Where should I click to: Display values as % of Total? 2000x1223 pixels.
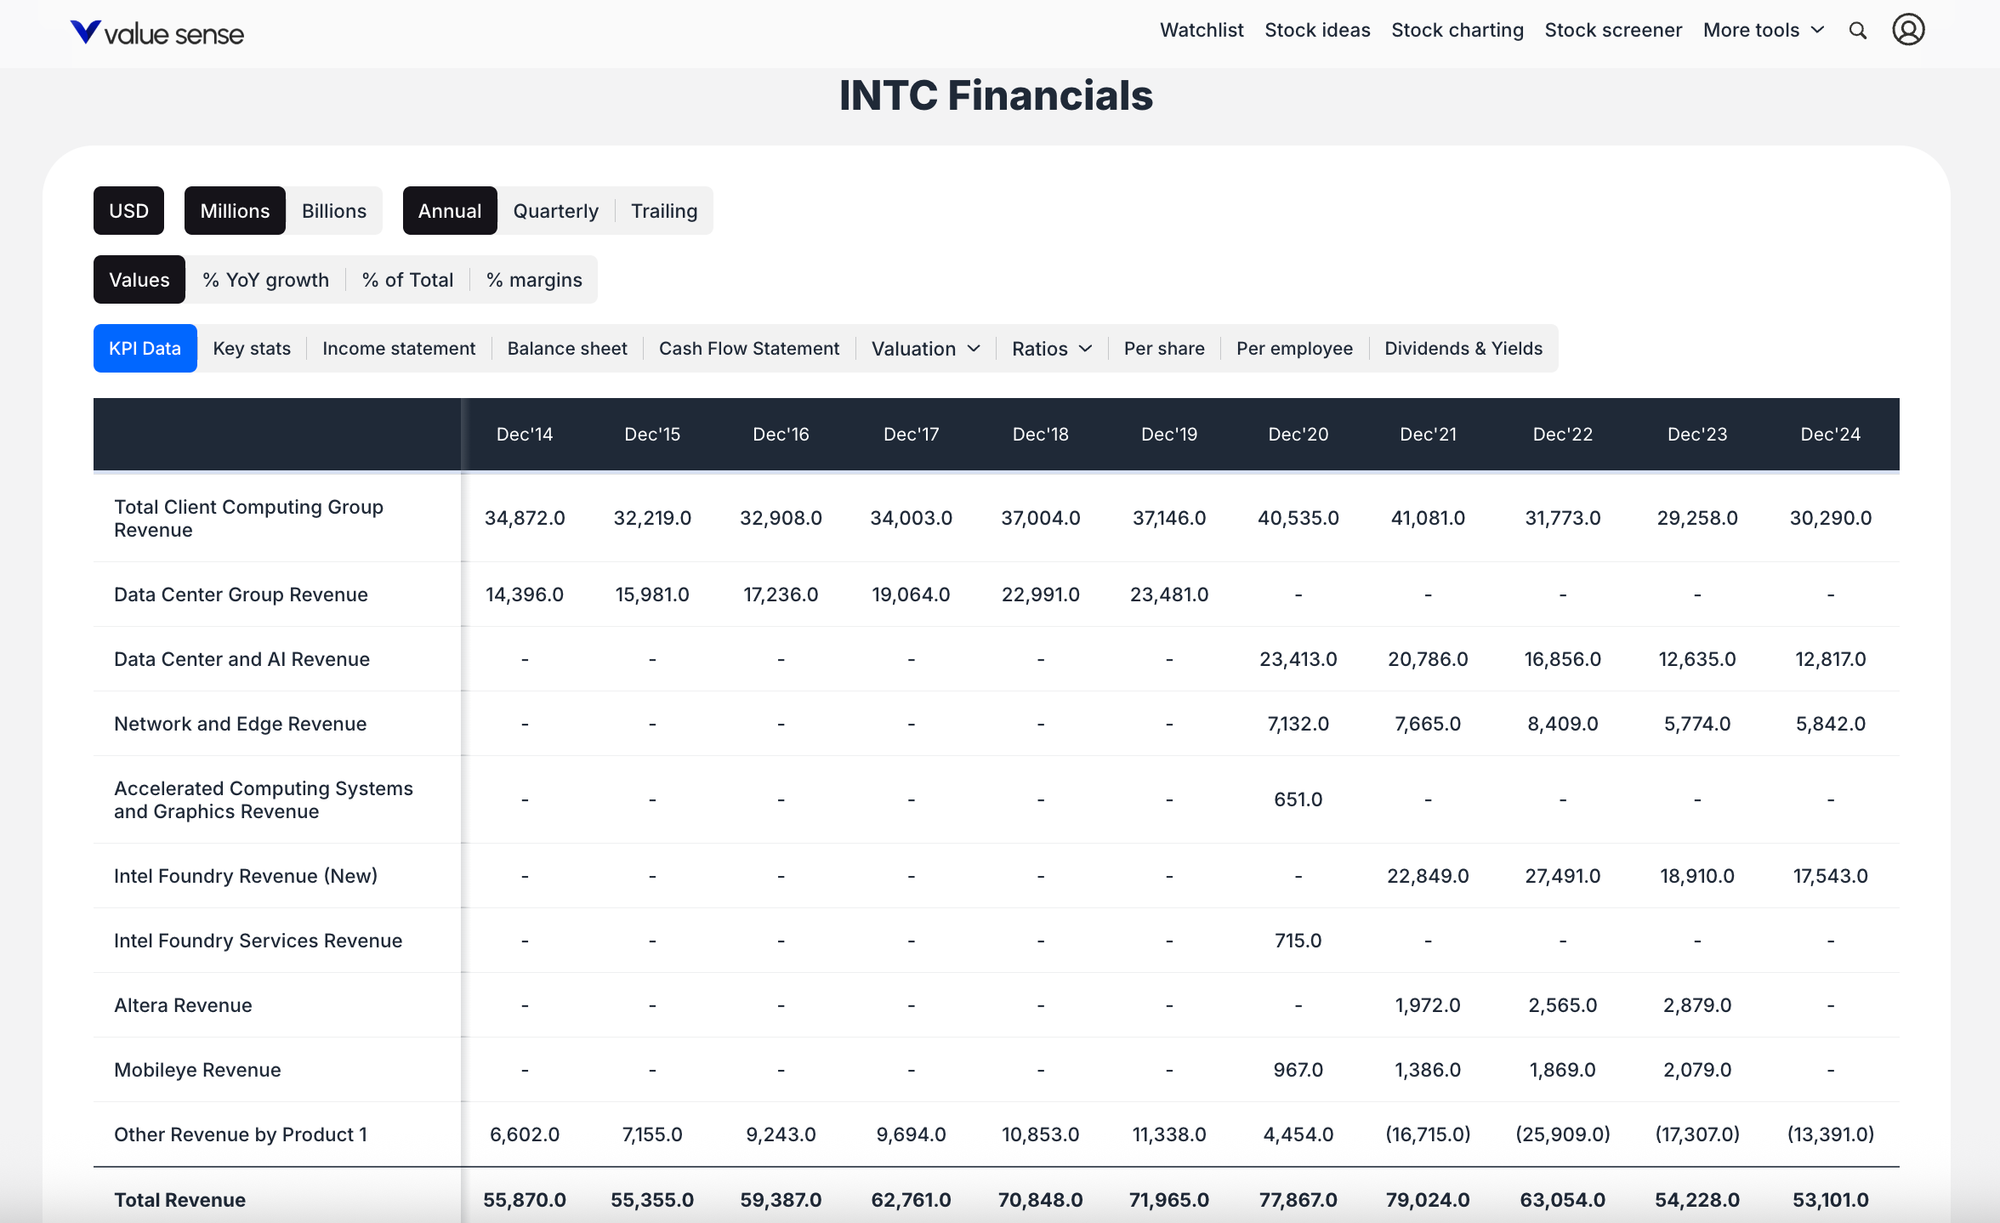tap(407, 280)
